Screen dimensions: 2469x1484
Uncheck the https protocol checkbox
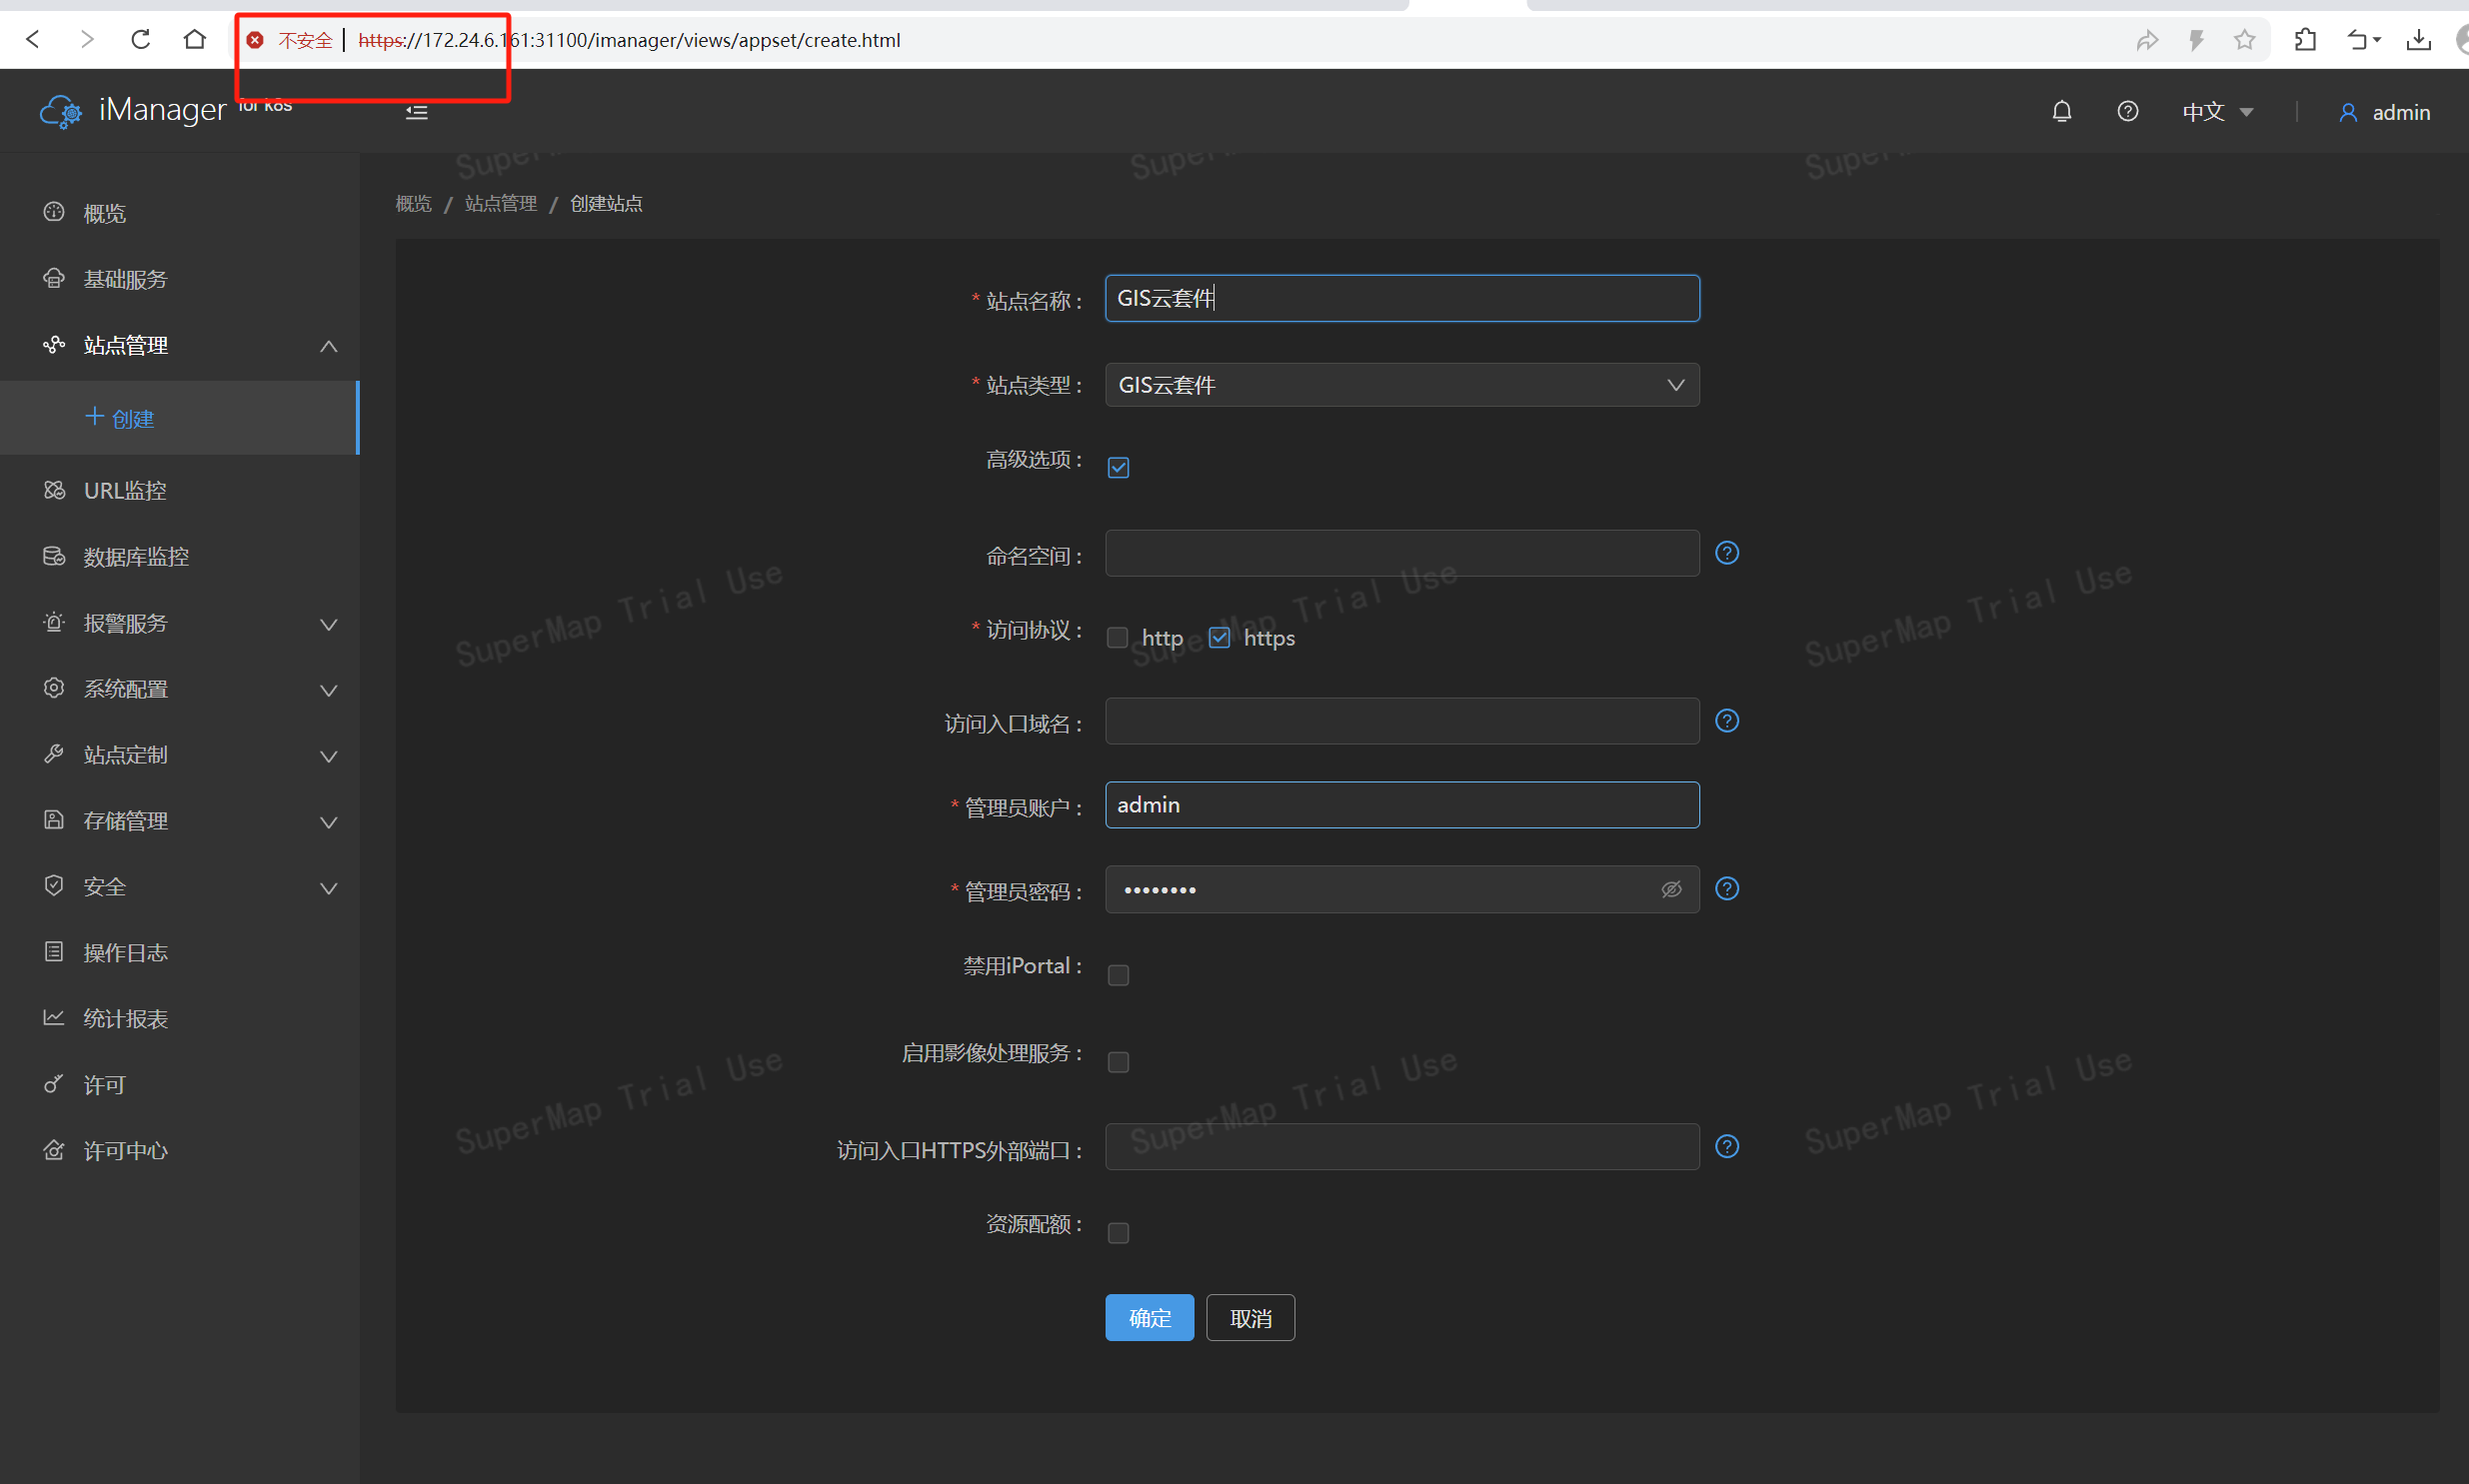pyautogui.click(x=1219, y=638)
